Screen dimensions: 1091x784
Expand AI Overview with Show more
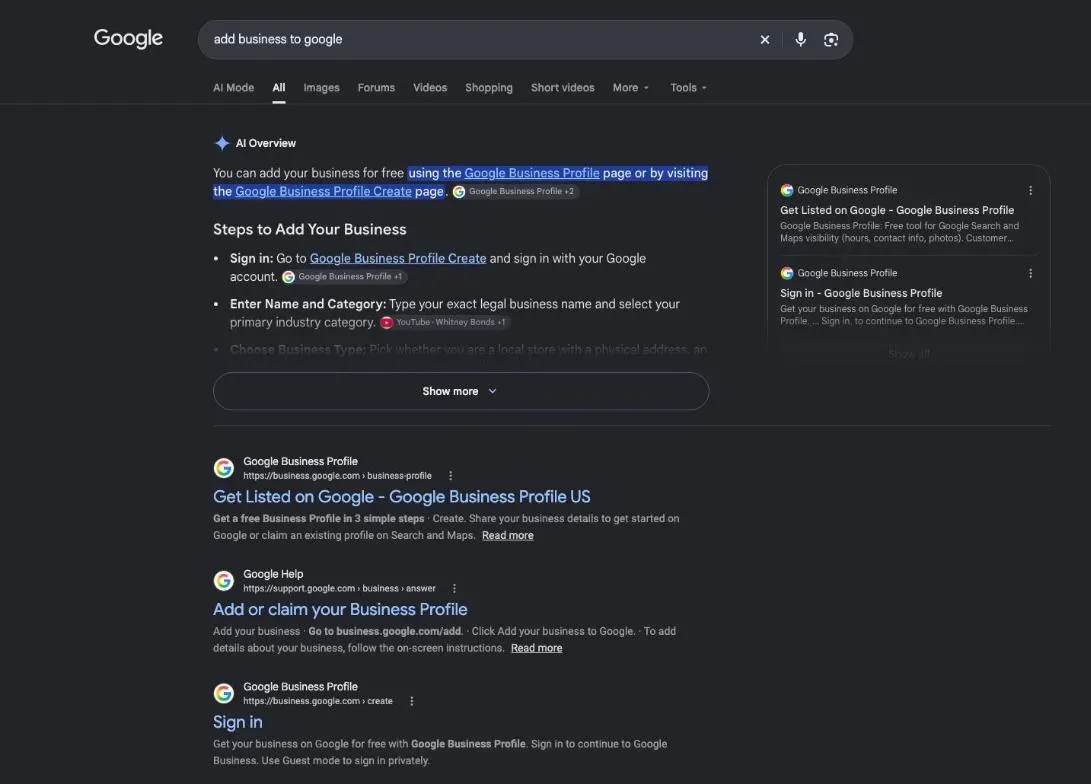pyautogui.click(x=461, y=391)
